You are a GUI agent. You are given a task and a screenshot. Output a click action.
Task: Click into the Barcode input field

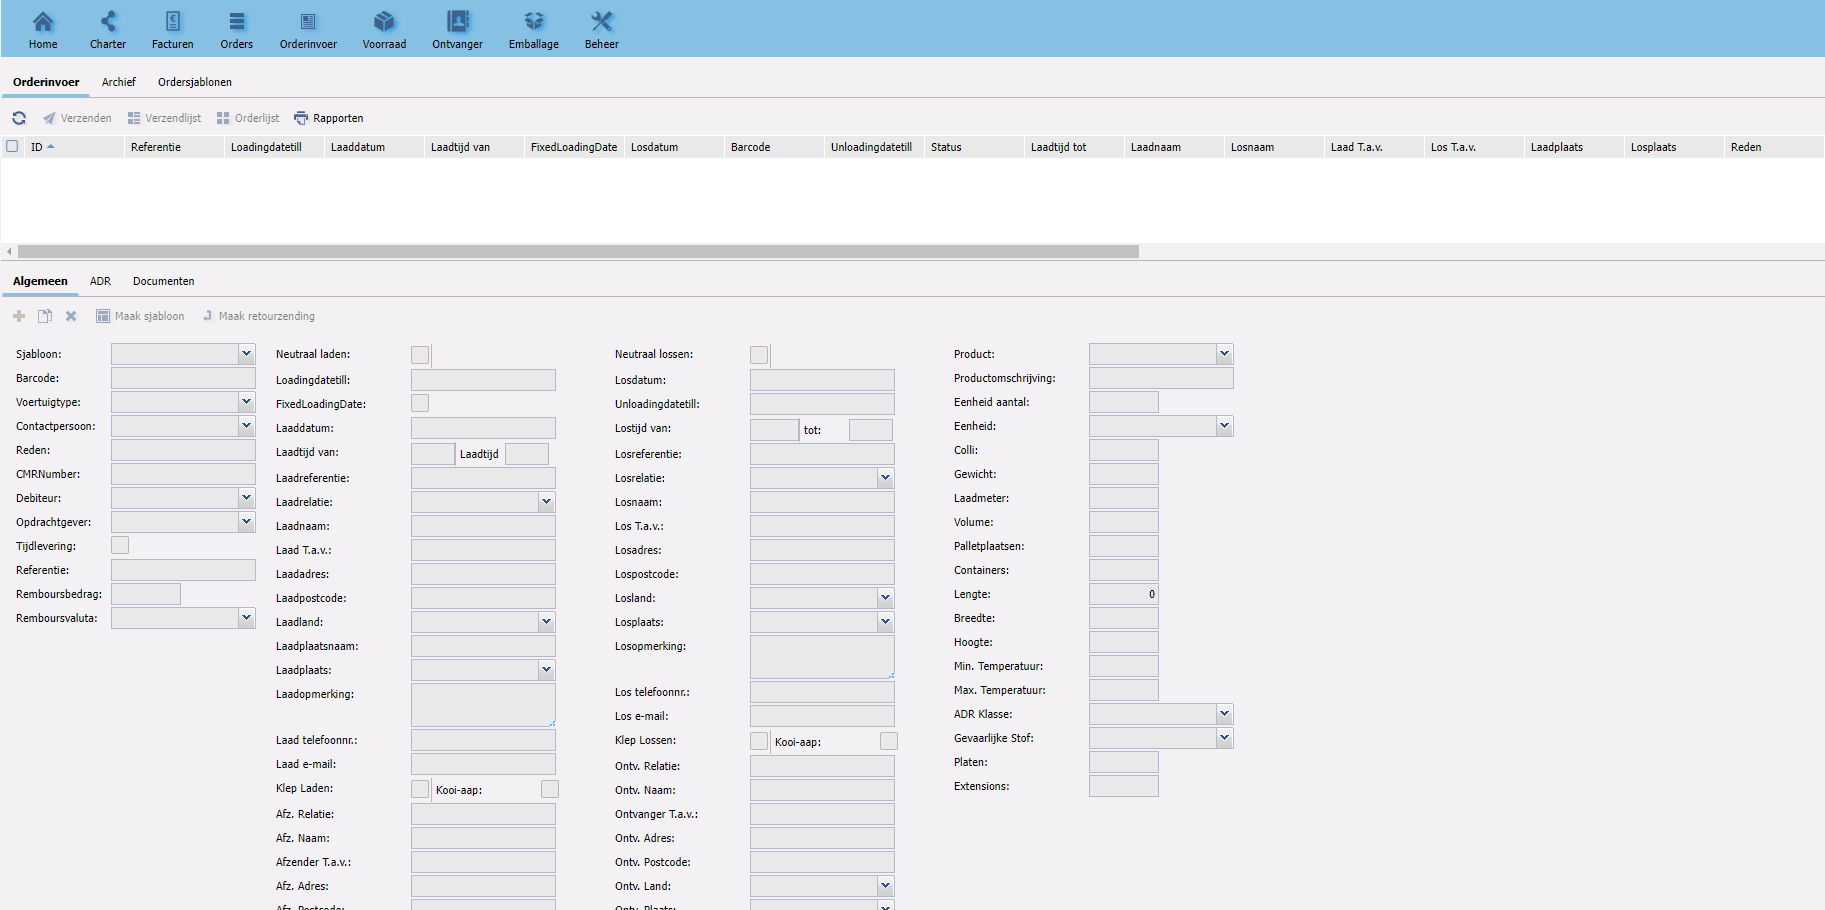[x=183, y=377]
